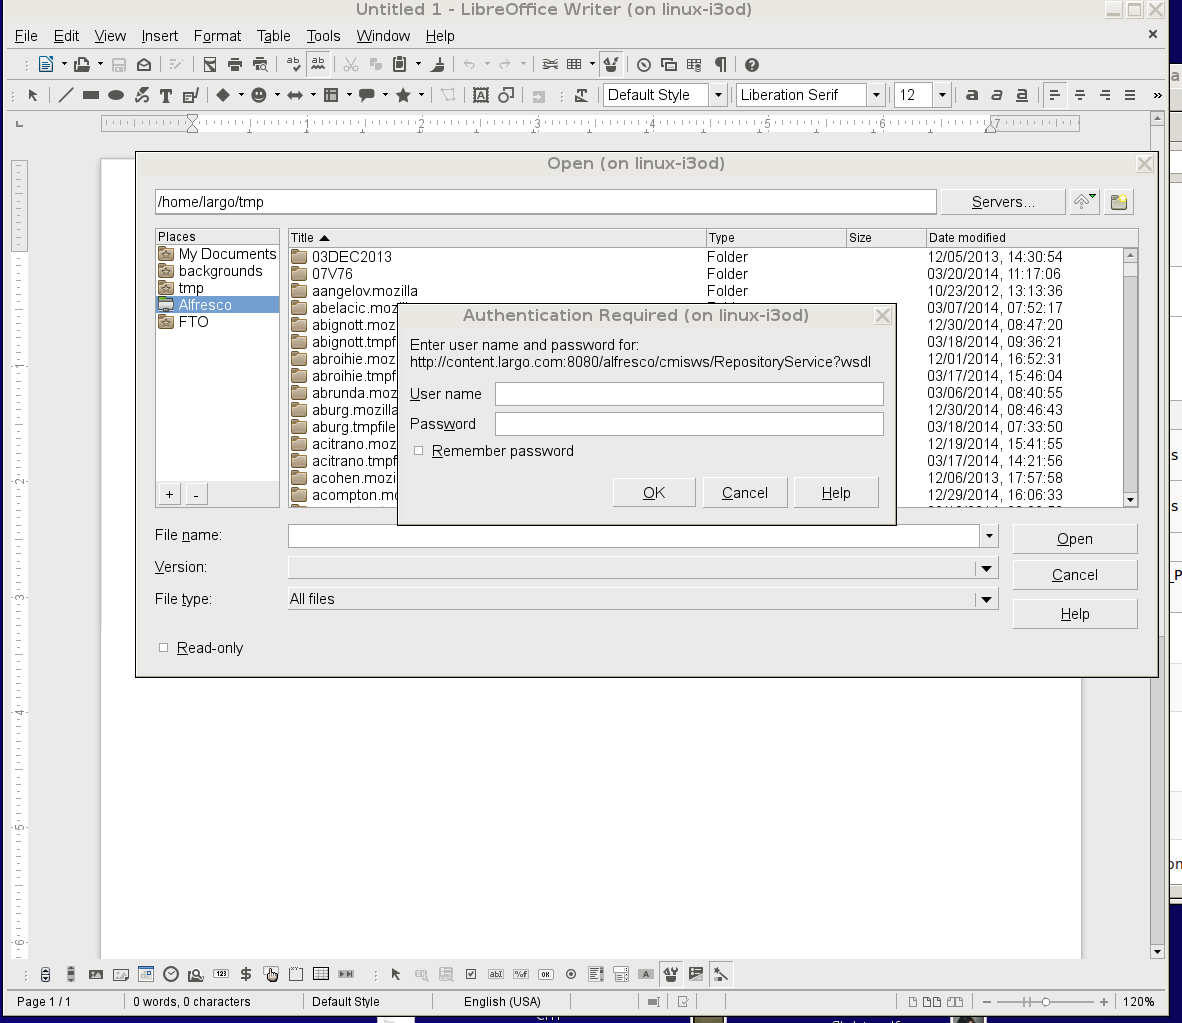Image resolution: width=1182 pixels, height=1023 pixels.
Task: Select the Line drawing tool
Action: point(66,95)
